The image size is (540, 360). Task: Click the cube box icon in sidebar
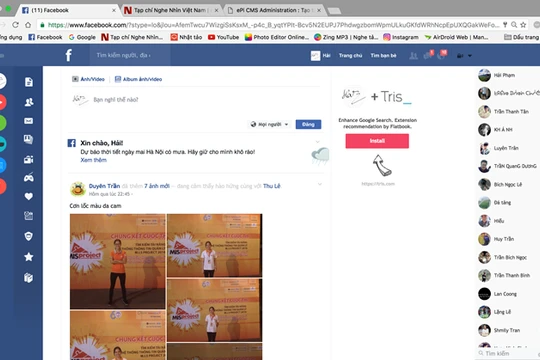pyautogui.click(x=29, y=278)
